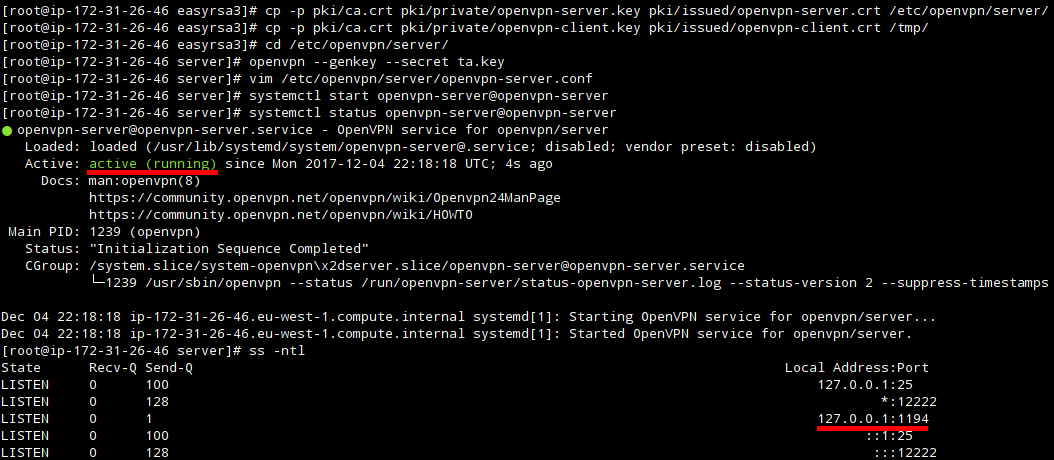Open the Openvpn24ManPage wiki URL

[324, 198]
